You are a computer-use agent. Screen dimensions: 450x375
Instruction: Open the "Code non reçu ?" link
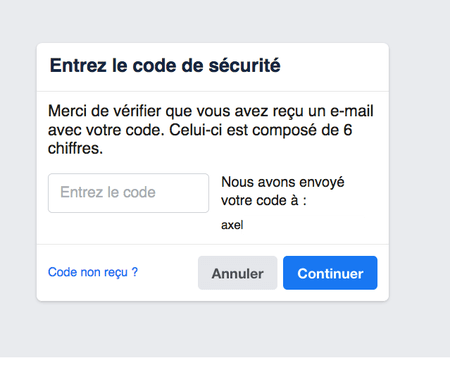[x=93, y=272]
